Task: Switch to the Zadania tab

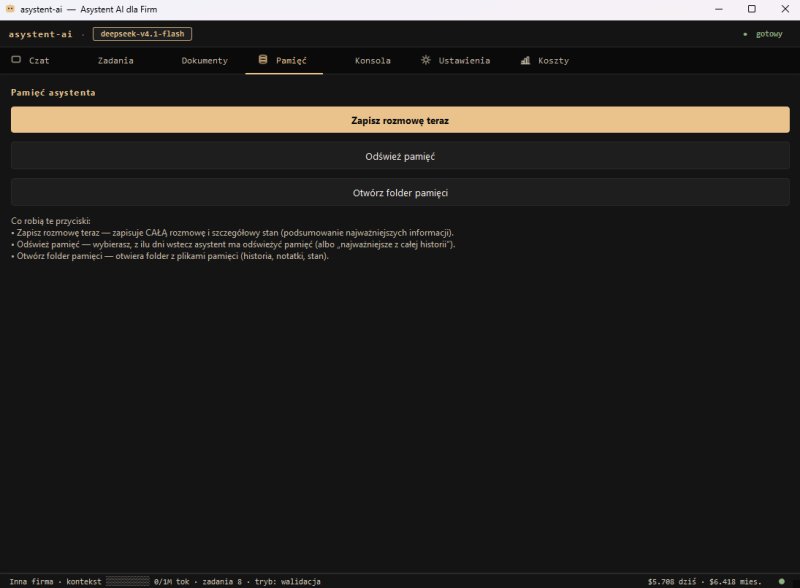Action: [x=116, y=60]
